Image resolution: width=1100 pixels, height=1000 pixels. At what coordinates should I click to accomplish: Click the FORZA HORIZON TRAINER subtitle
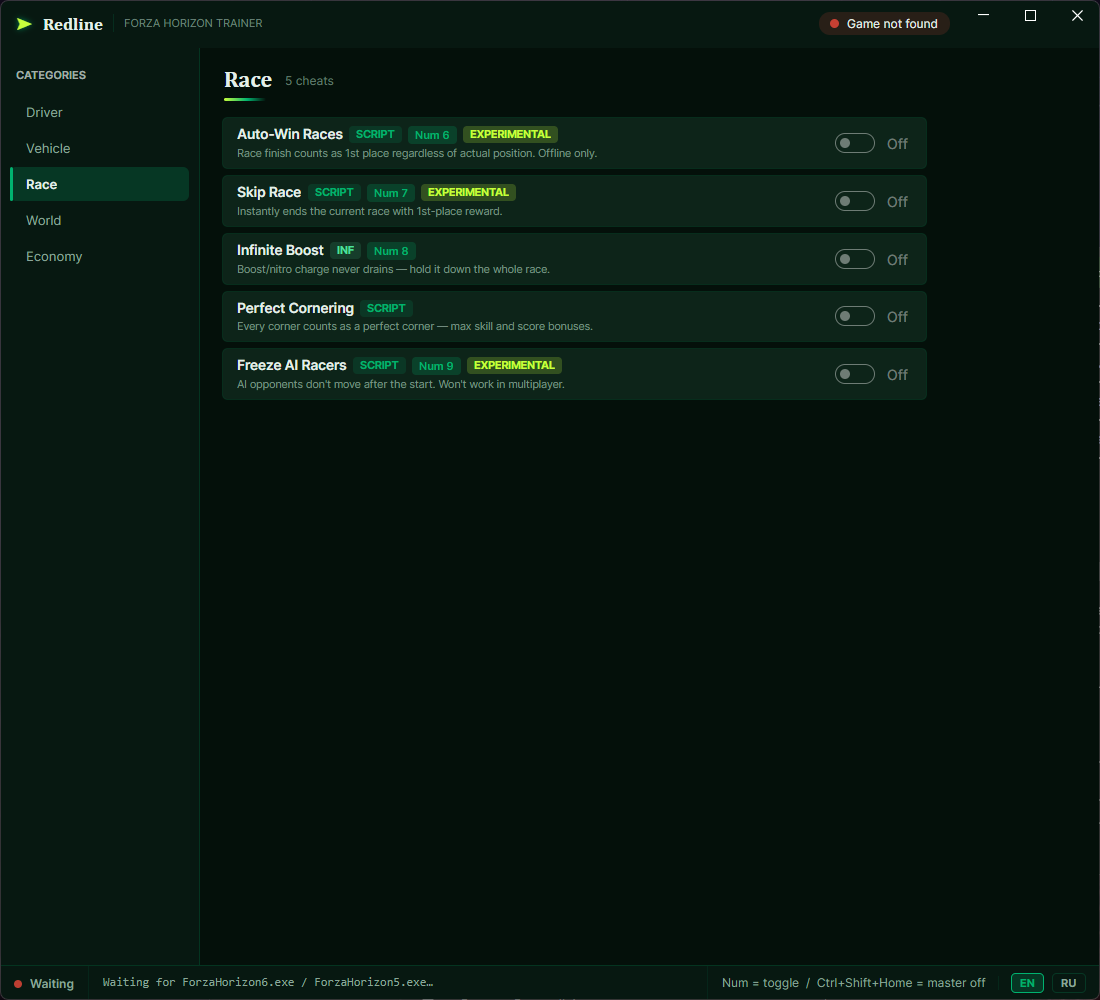(x=193, y=23)
